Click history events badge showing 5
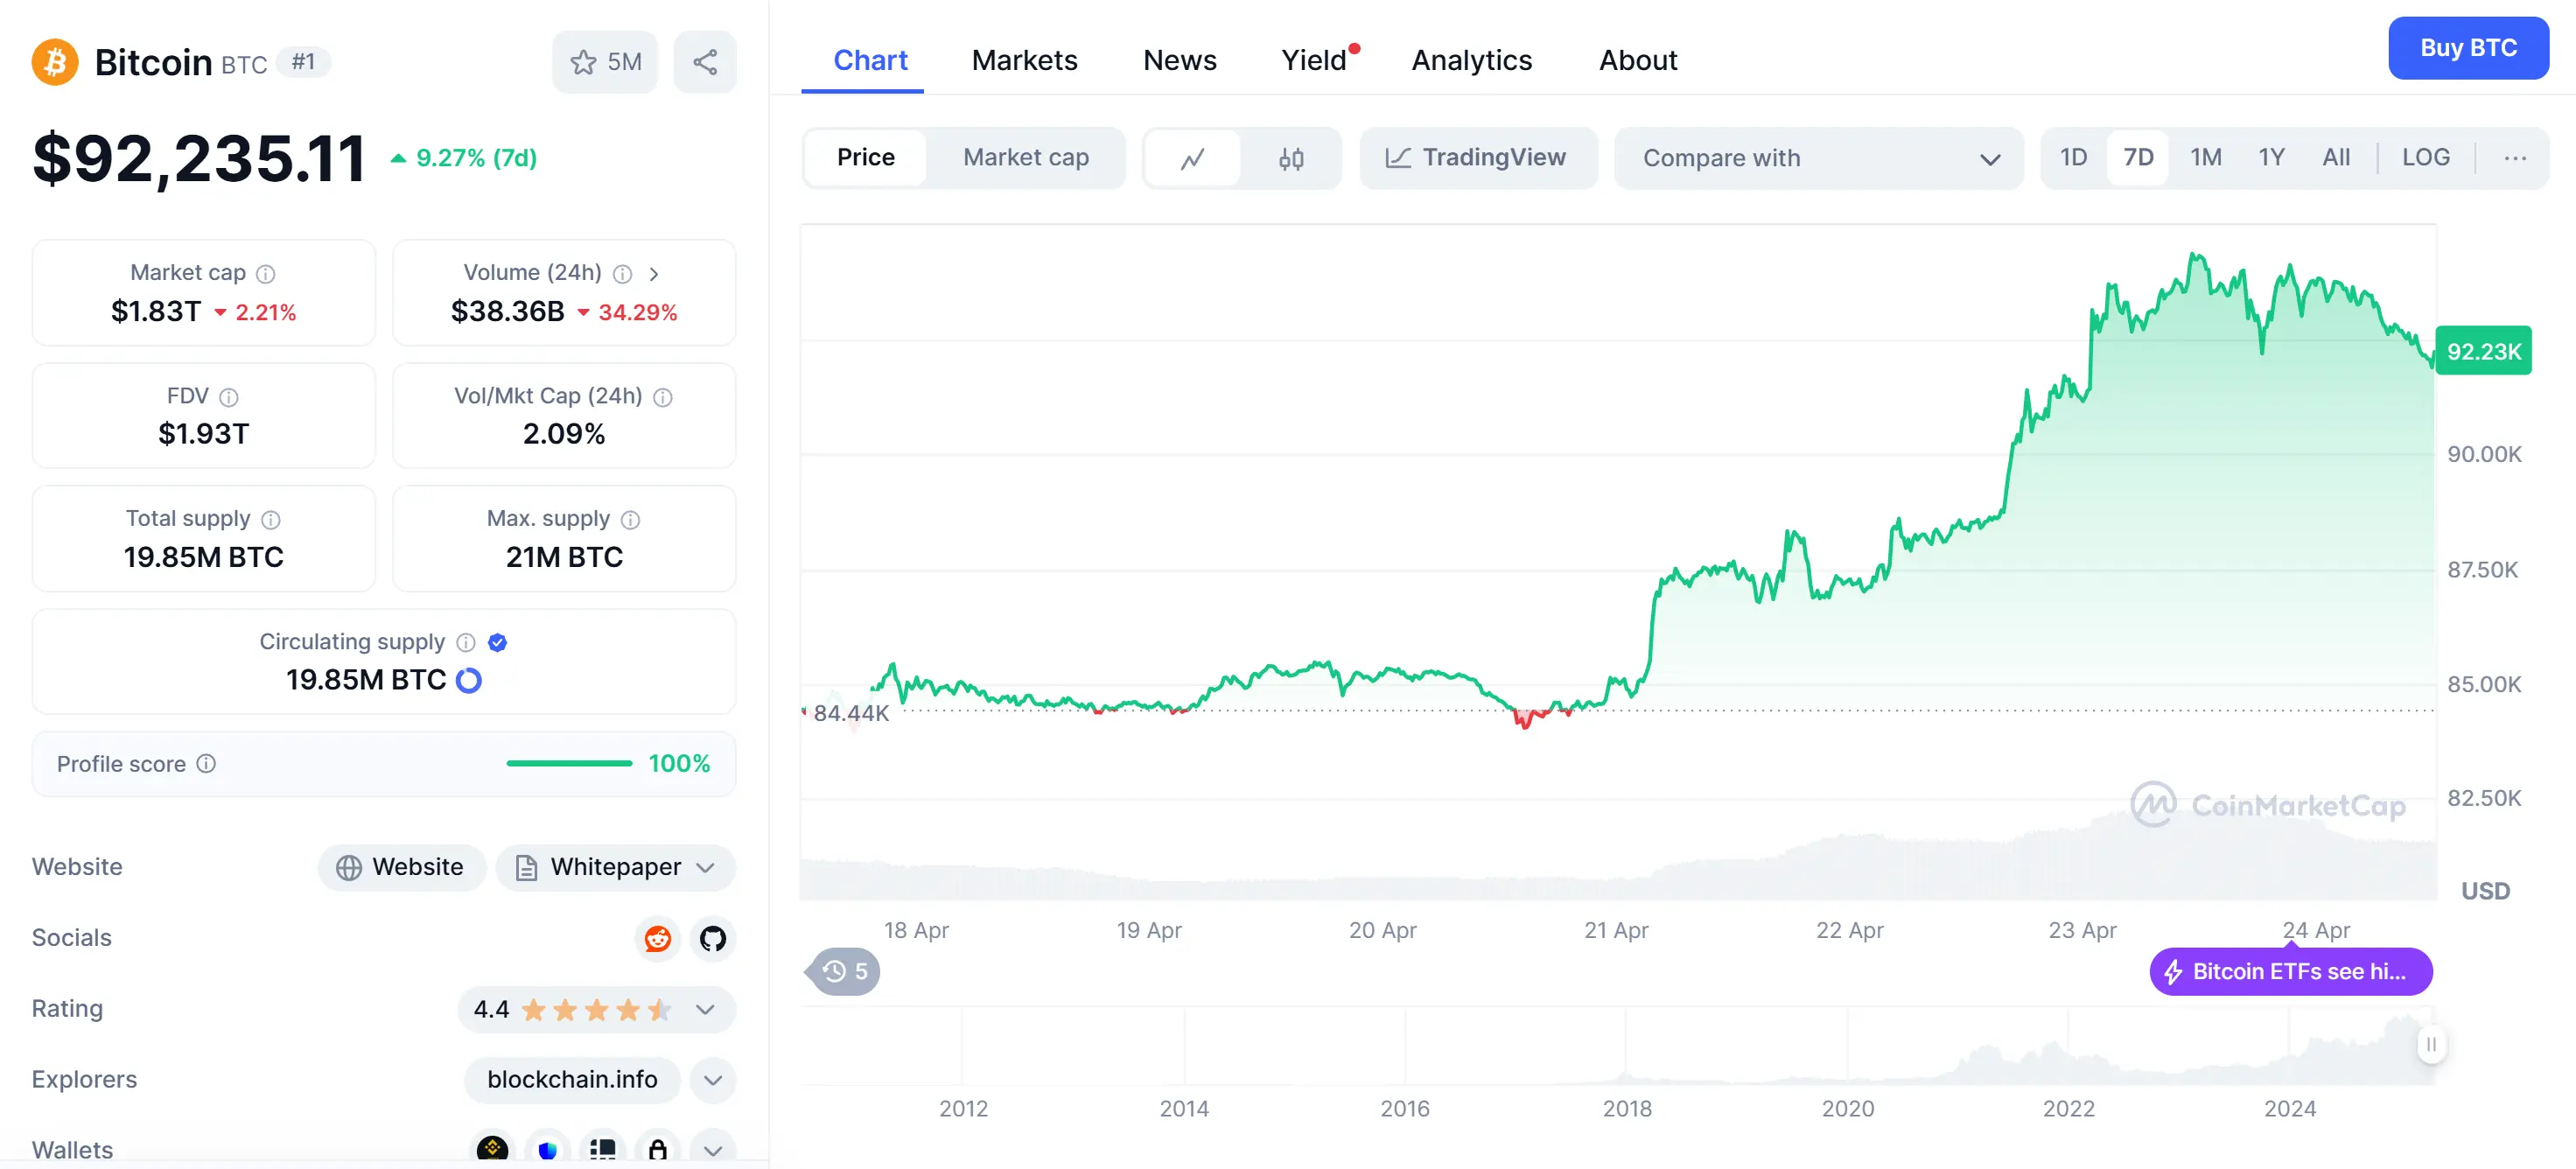The width and height of the screenshot is (2576, 1169). tap(844, 971)
